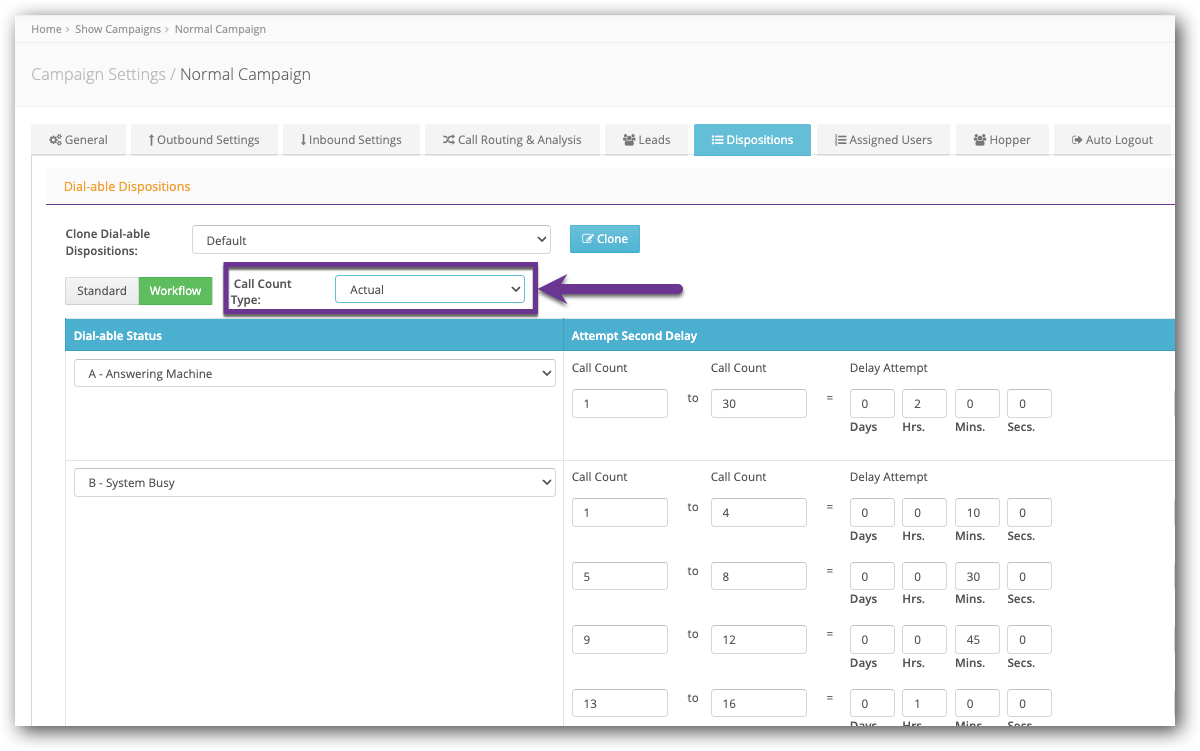Switch to Outbound Settings tab
Image resolution: width=1200 pixels, height=751 pixels.
pos(203,140)
